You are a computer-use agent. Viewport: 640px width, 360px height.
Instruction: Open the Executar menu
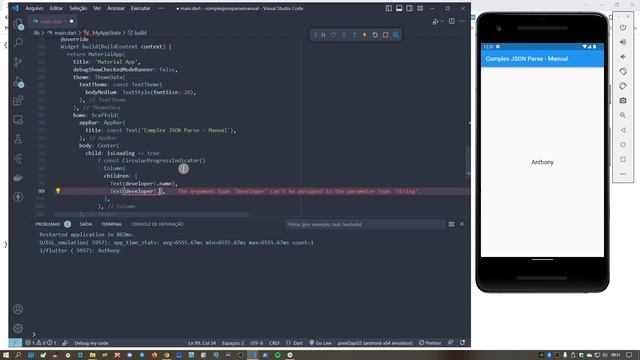pyautogui.click(x=140, y=8)
